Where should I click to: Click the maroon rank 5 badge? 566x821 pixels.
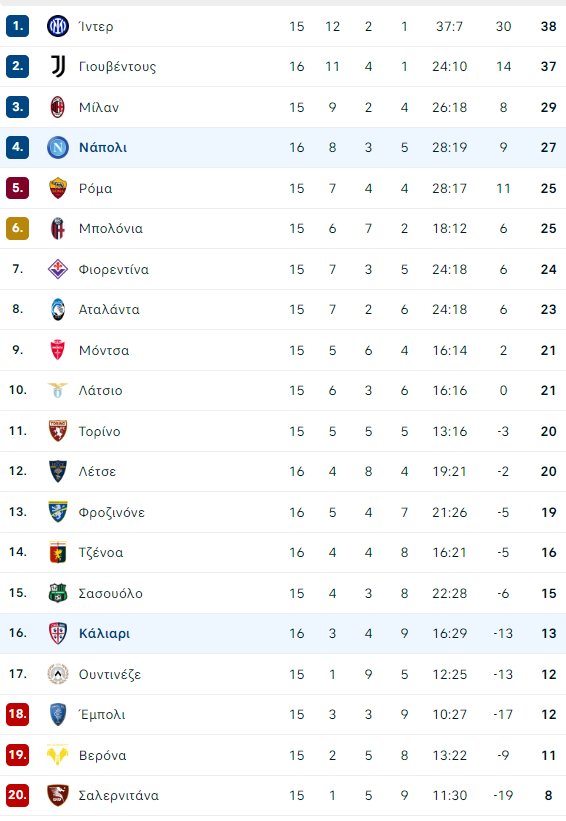(17, 188)
